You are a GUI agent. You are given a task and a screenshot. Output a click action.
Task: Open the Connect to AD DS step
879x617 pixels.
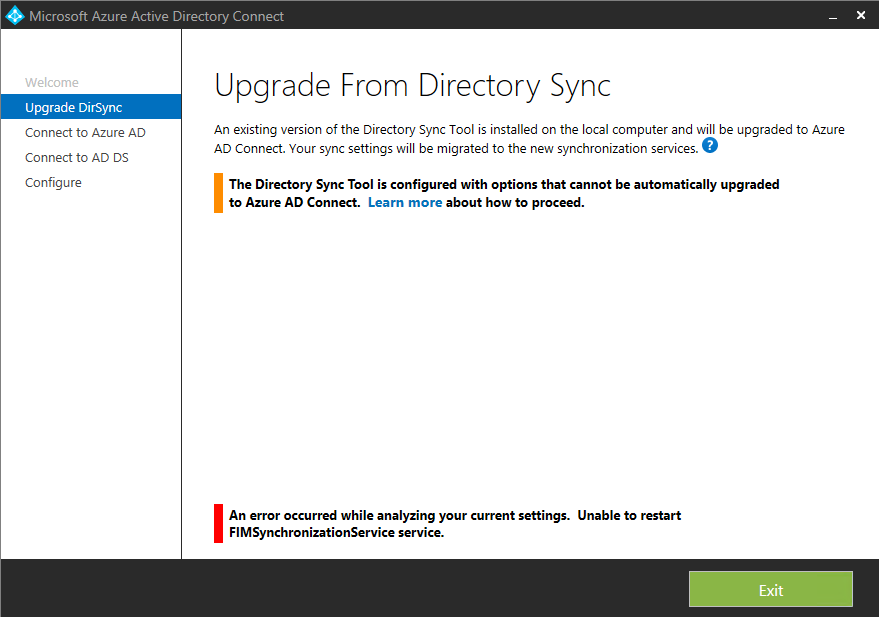(x=77, y=157)
